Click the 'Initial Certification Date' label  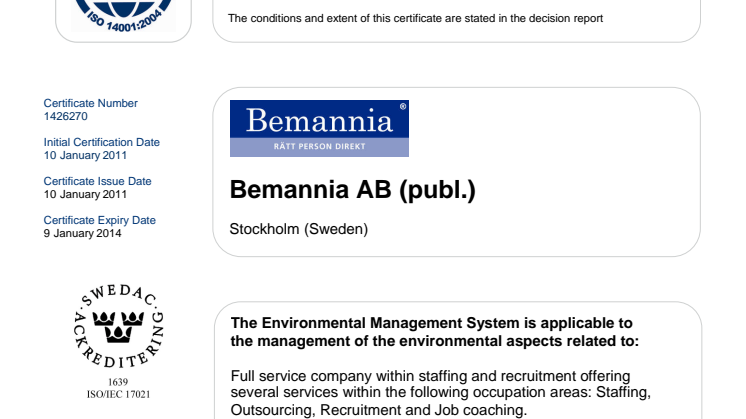(102, 142)
